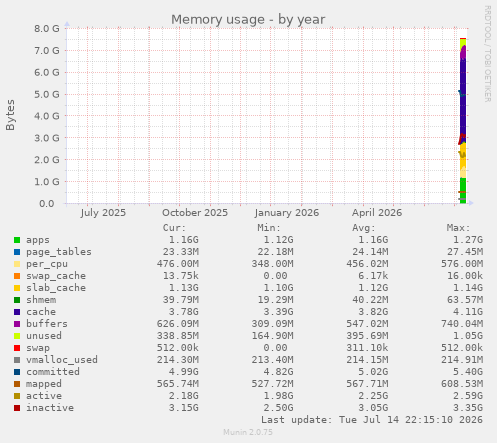This screenshot has height=443, width=497.
Task: Click the swap red legend swatch
Action: pos(17,348)
